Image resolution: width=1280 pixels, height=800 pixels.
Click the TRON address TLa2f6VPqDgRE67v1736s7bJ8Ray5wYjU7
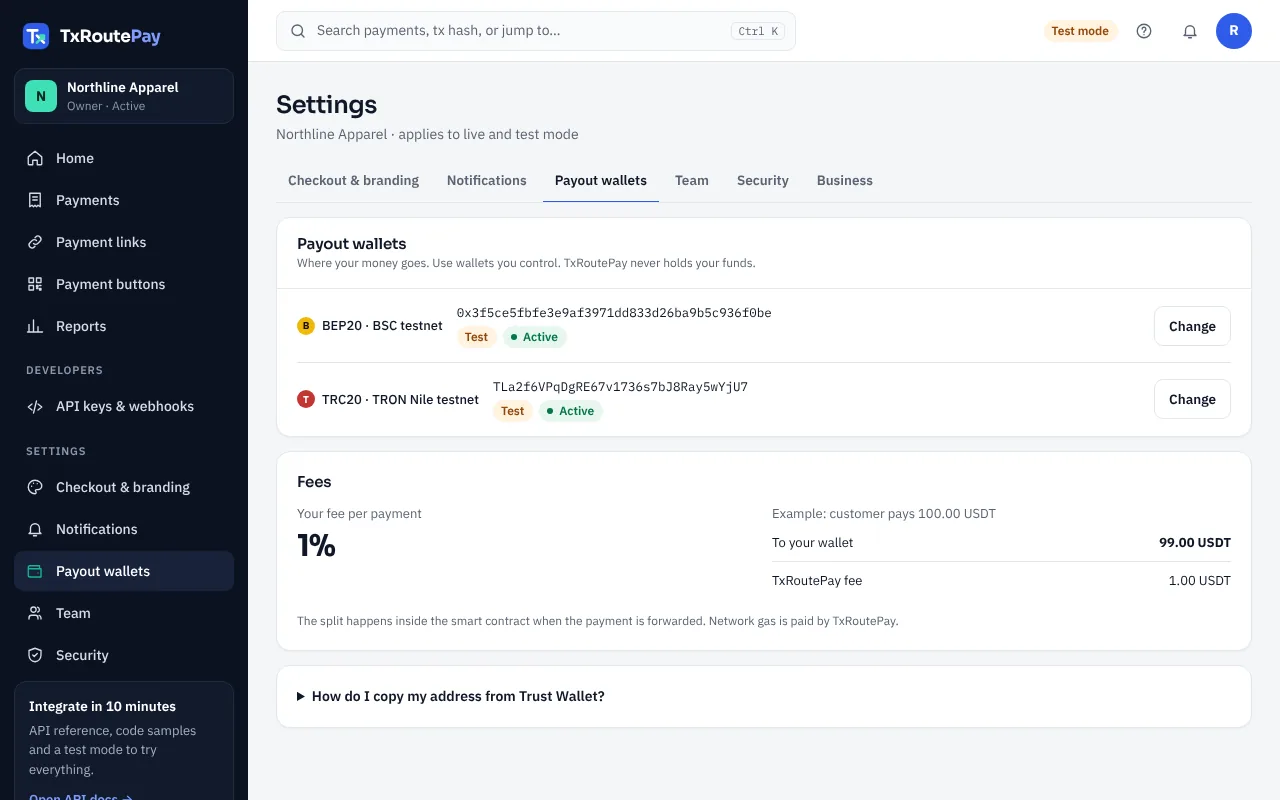620,387
